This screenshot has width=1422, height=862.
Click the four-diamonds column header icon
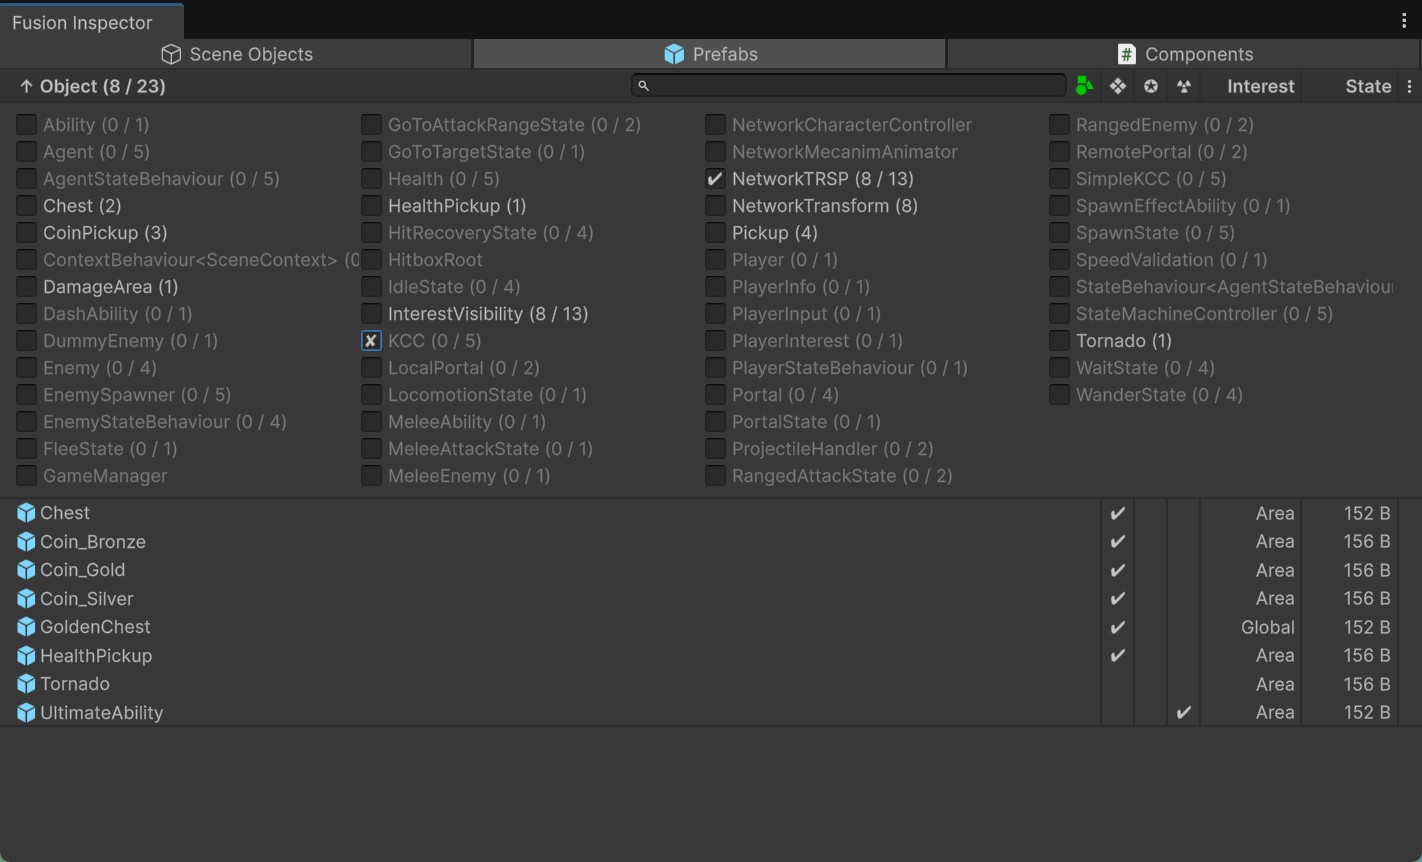point(1118,86)
